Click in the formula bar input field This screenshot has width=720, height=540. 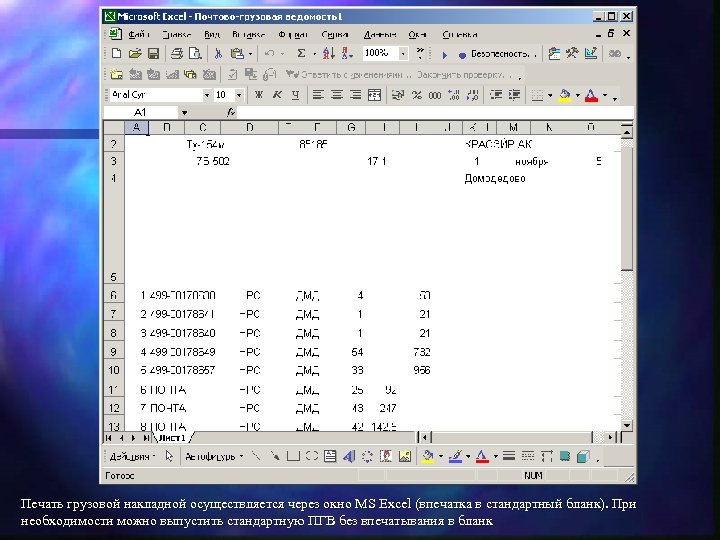435,112
